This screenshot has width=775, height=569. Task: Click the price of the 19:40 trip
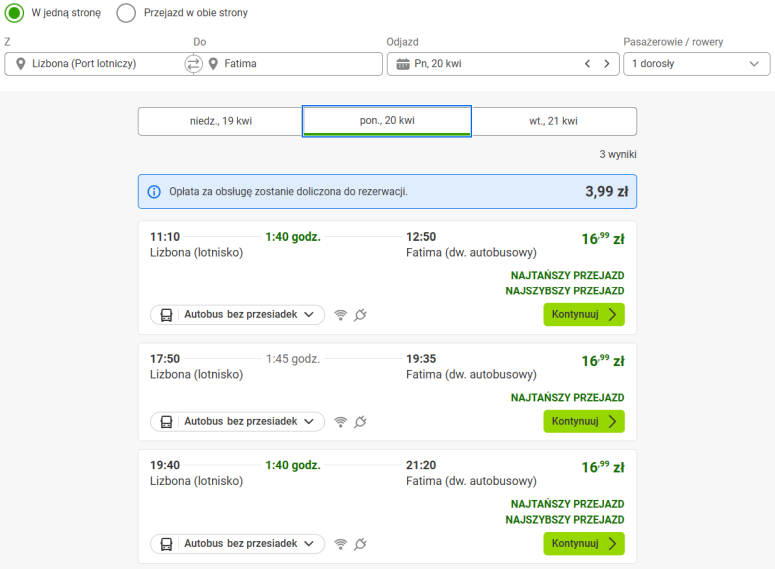click(x=603, y=467)
